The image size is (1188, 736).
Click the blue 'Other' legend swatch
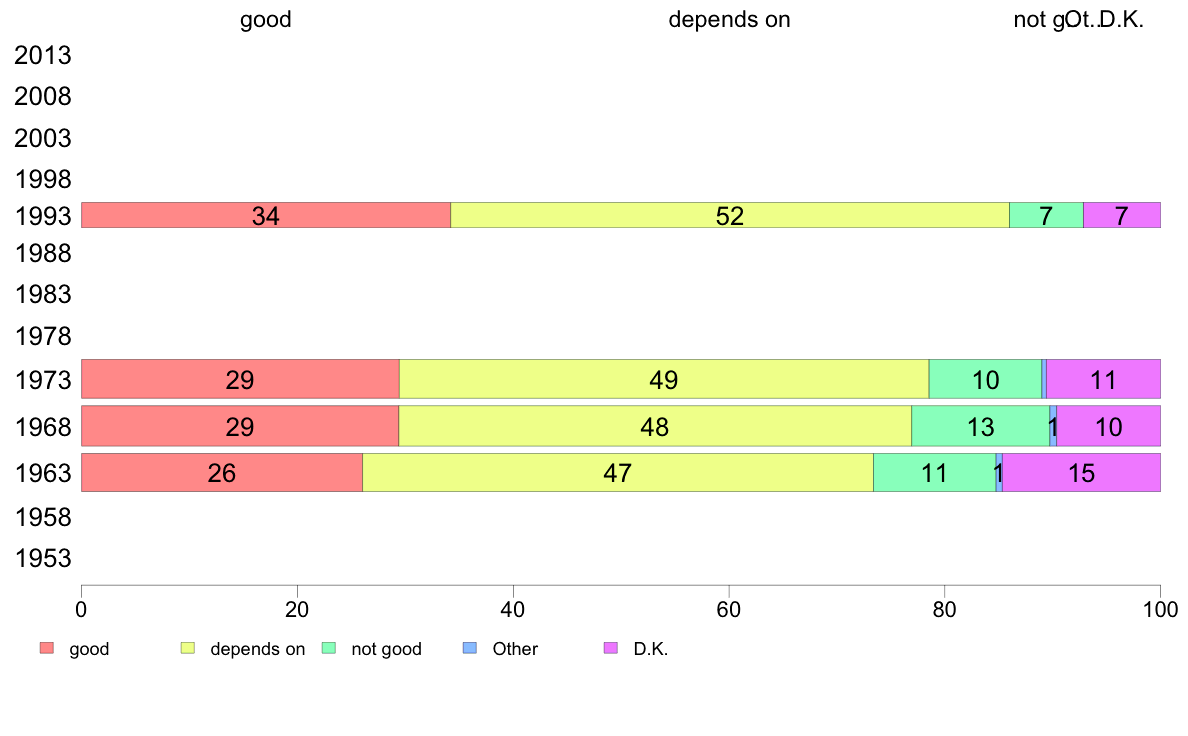coord(470,648)
